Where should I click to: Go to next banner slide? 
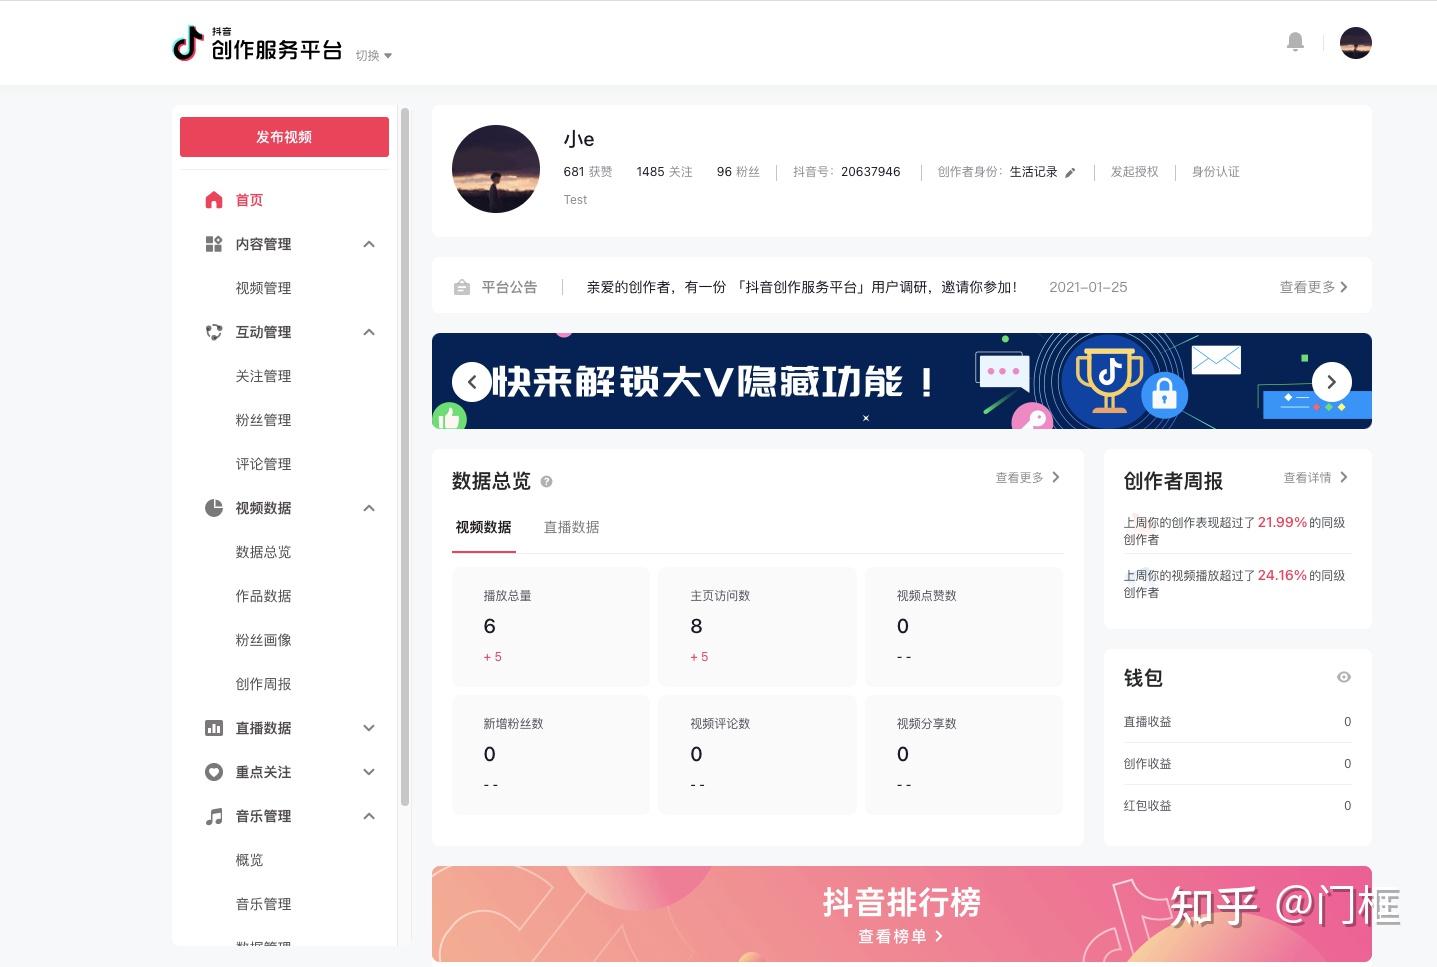pyautogui.click(x=1331, y=382)
